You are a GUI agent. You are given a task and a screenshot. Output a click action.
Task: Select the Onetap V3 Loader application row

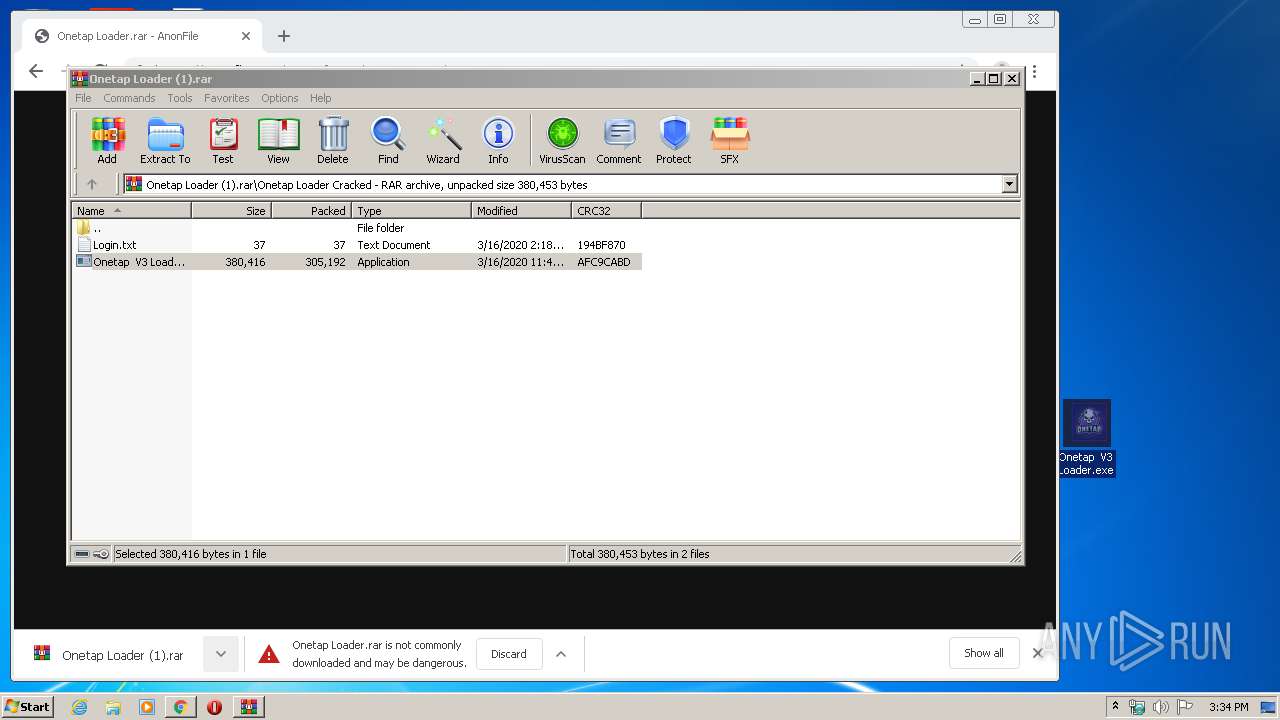(357, 262)
